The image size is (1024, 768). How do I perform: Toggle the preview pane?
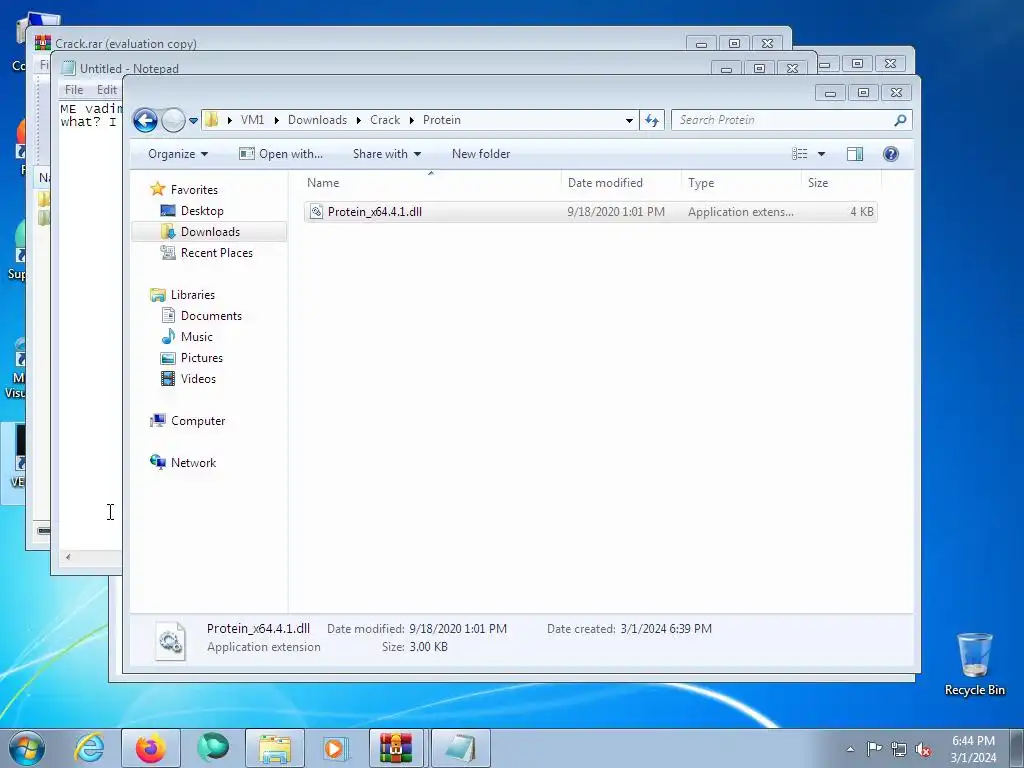click(855, 154)
